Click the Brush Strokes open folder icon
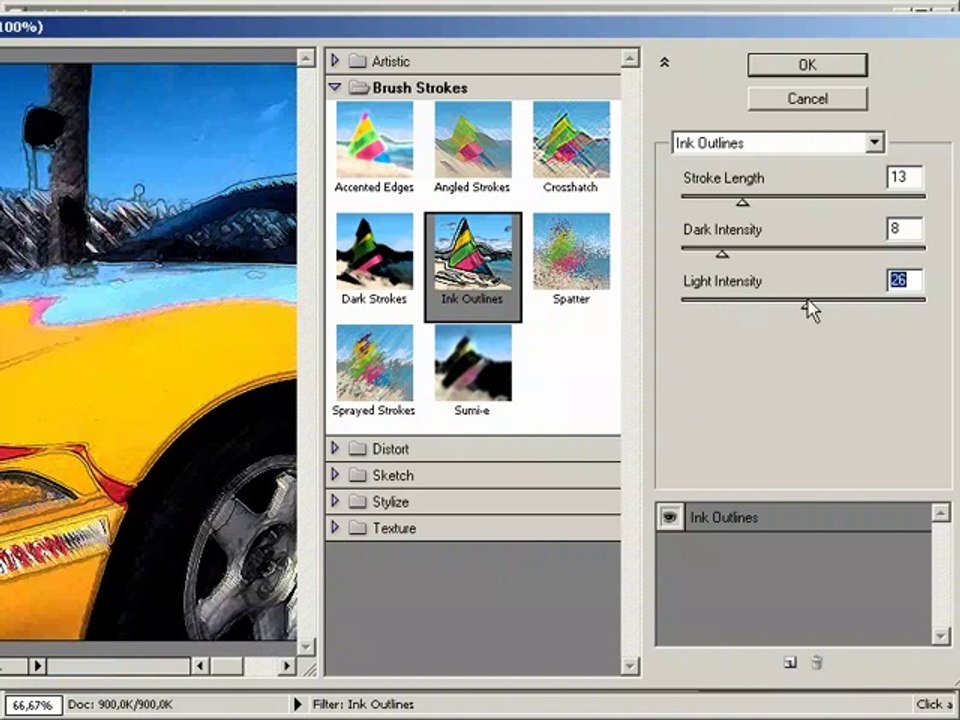The image size is (960, 720). point(359,88)
